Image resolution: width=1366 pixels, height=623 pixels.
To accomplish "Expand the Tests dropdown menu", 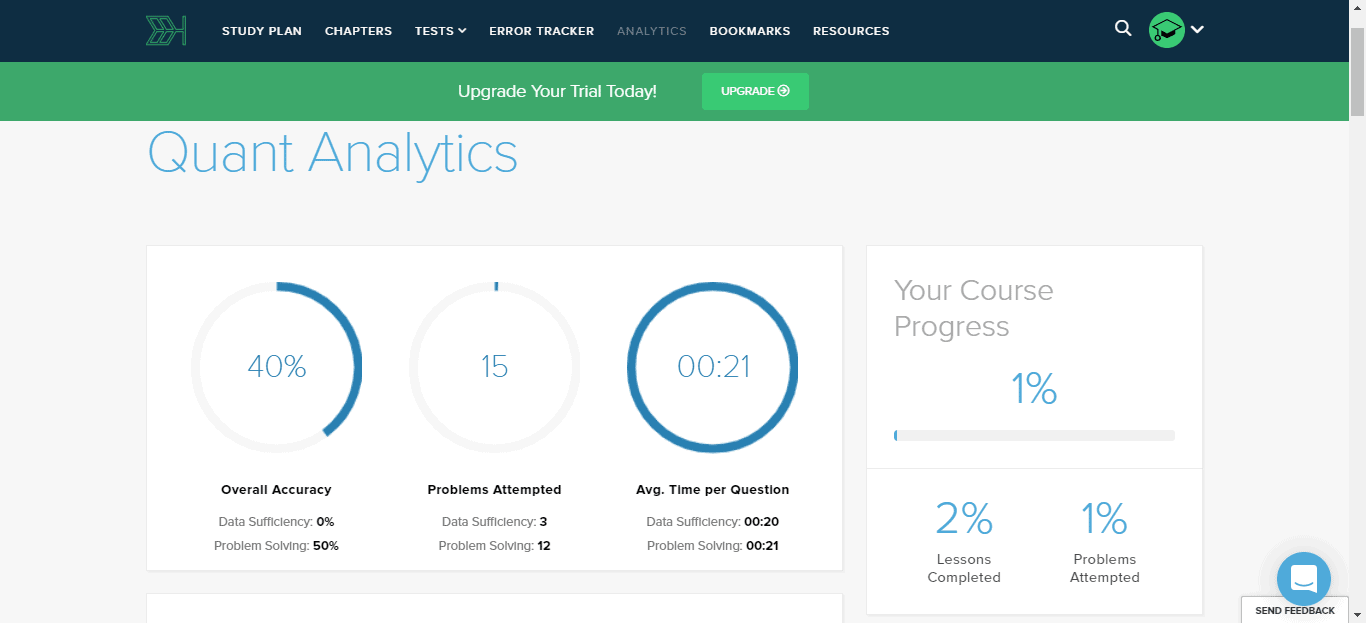I will tap(440, 31).
